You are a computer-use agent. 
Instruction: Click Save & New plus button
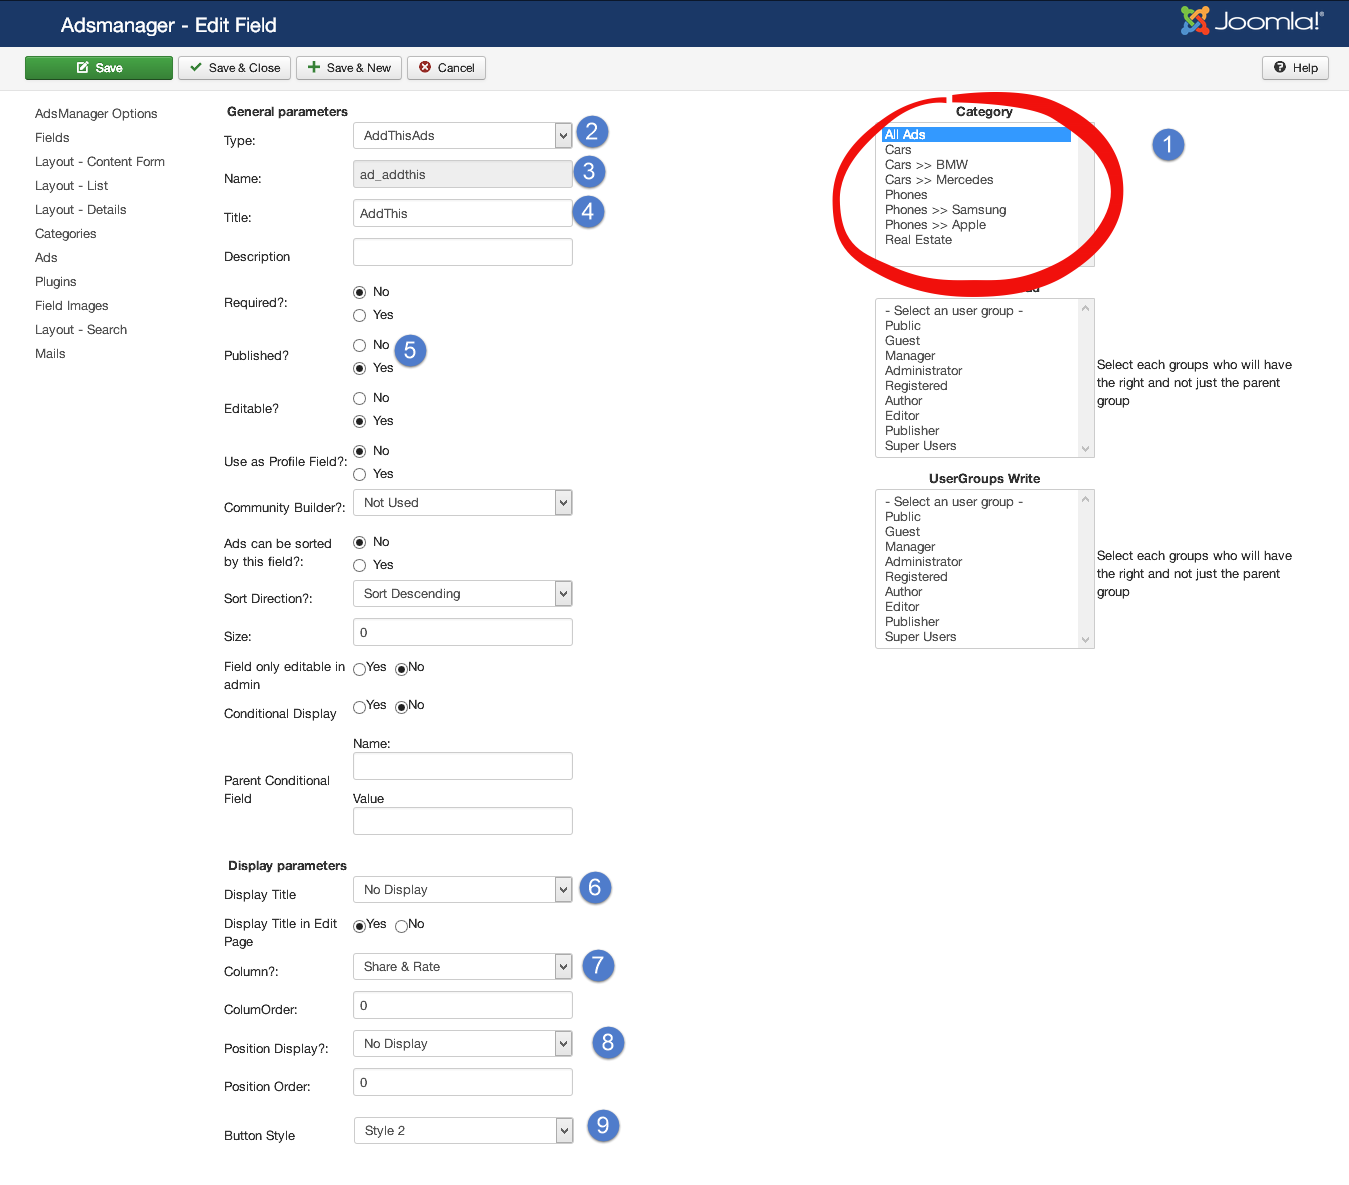(x=349, y=68)
